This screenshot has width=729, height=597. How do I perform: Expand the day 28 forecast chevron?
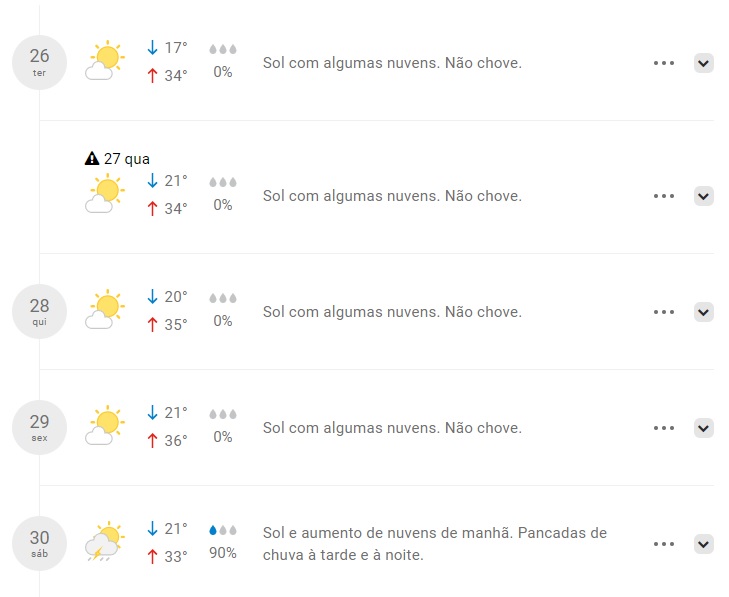pyautogui.click(x=703, y=312)
